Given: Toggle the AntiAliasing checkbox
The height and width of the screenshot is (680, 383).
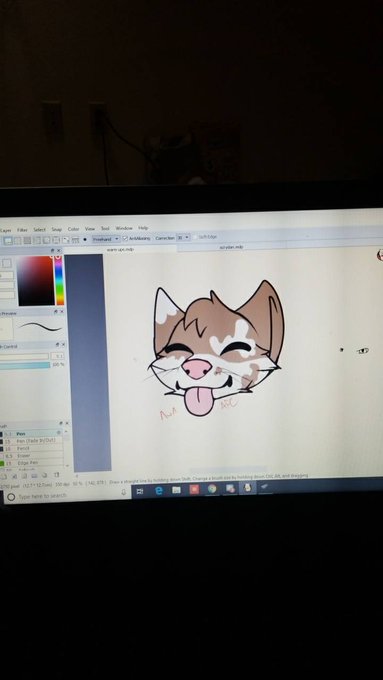Looking at the screenshot, I should (x=125, y=239).
